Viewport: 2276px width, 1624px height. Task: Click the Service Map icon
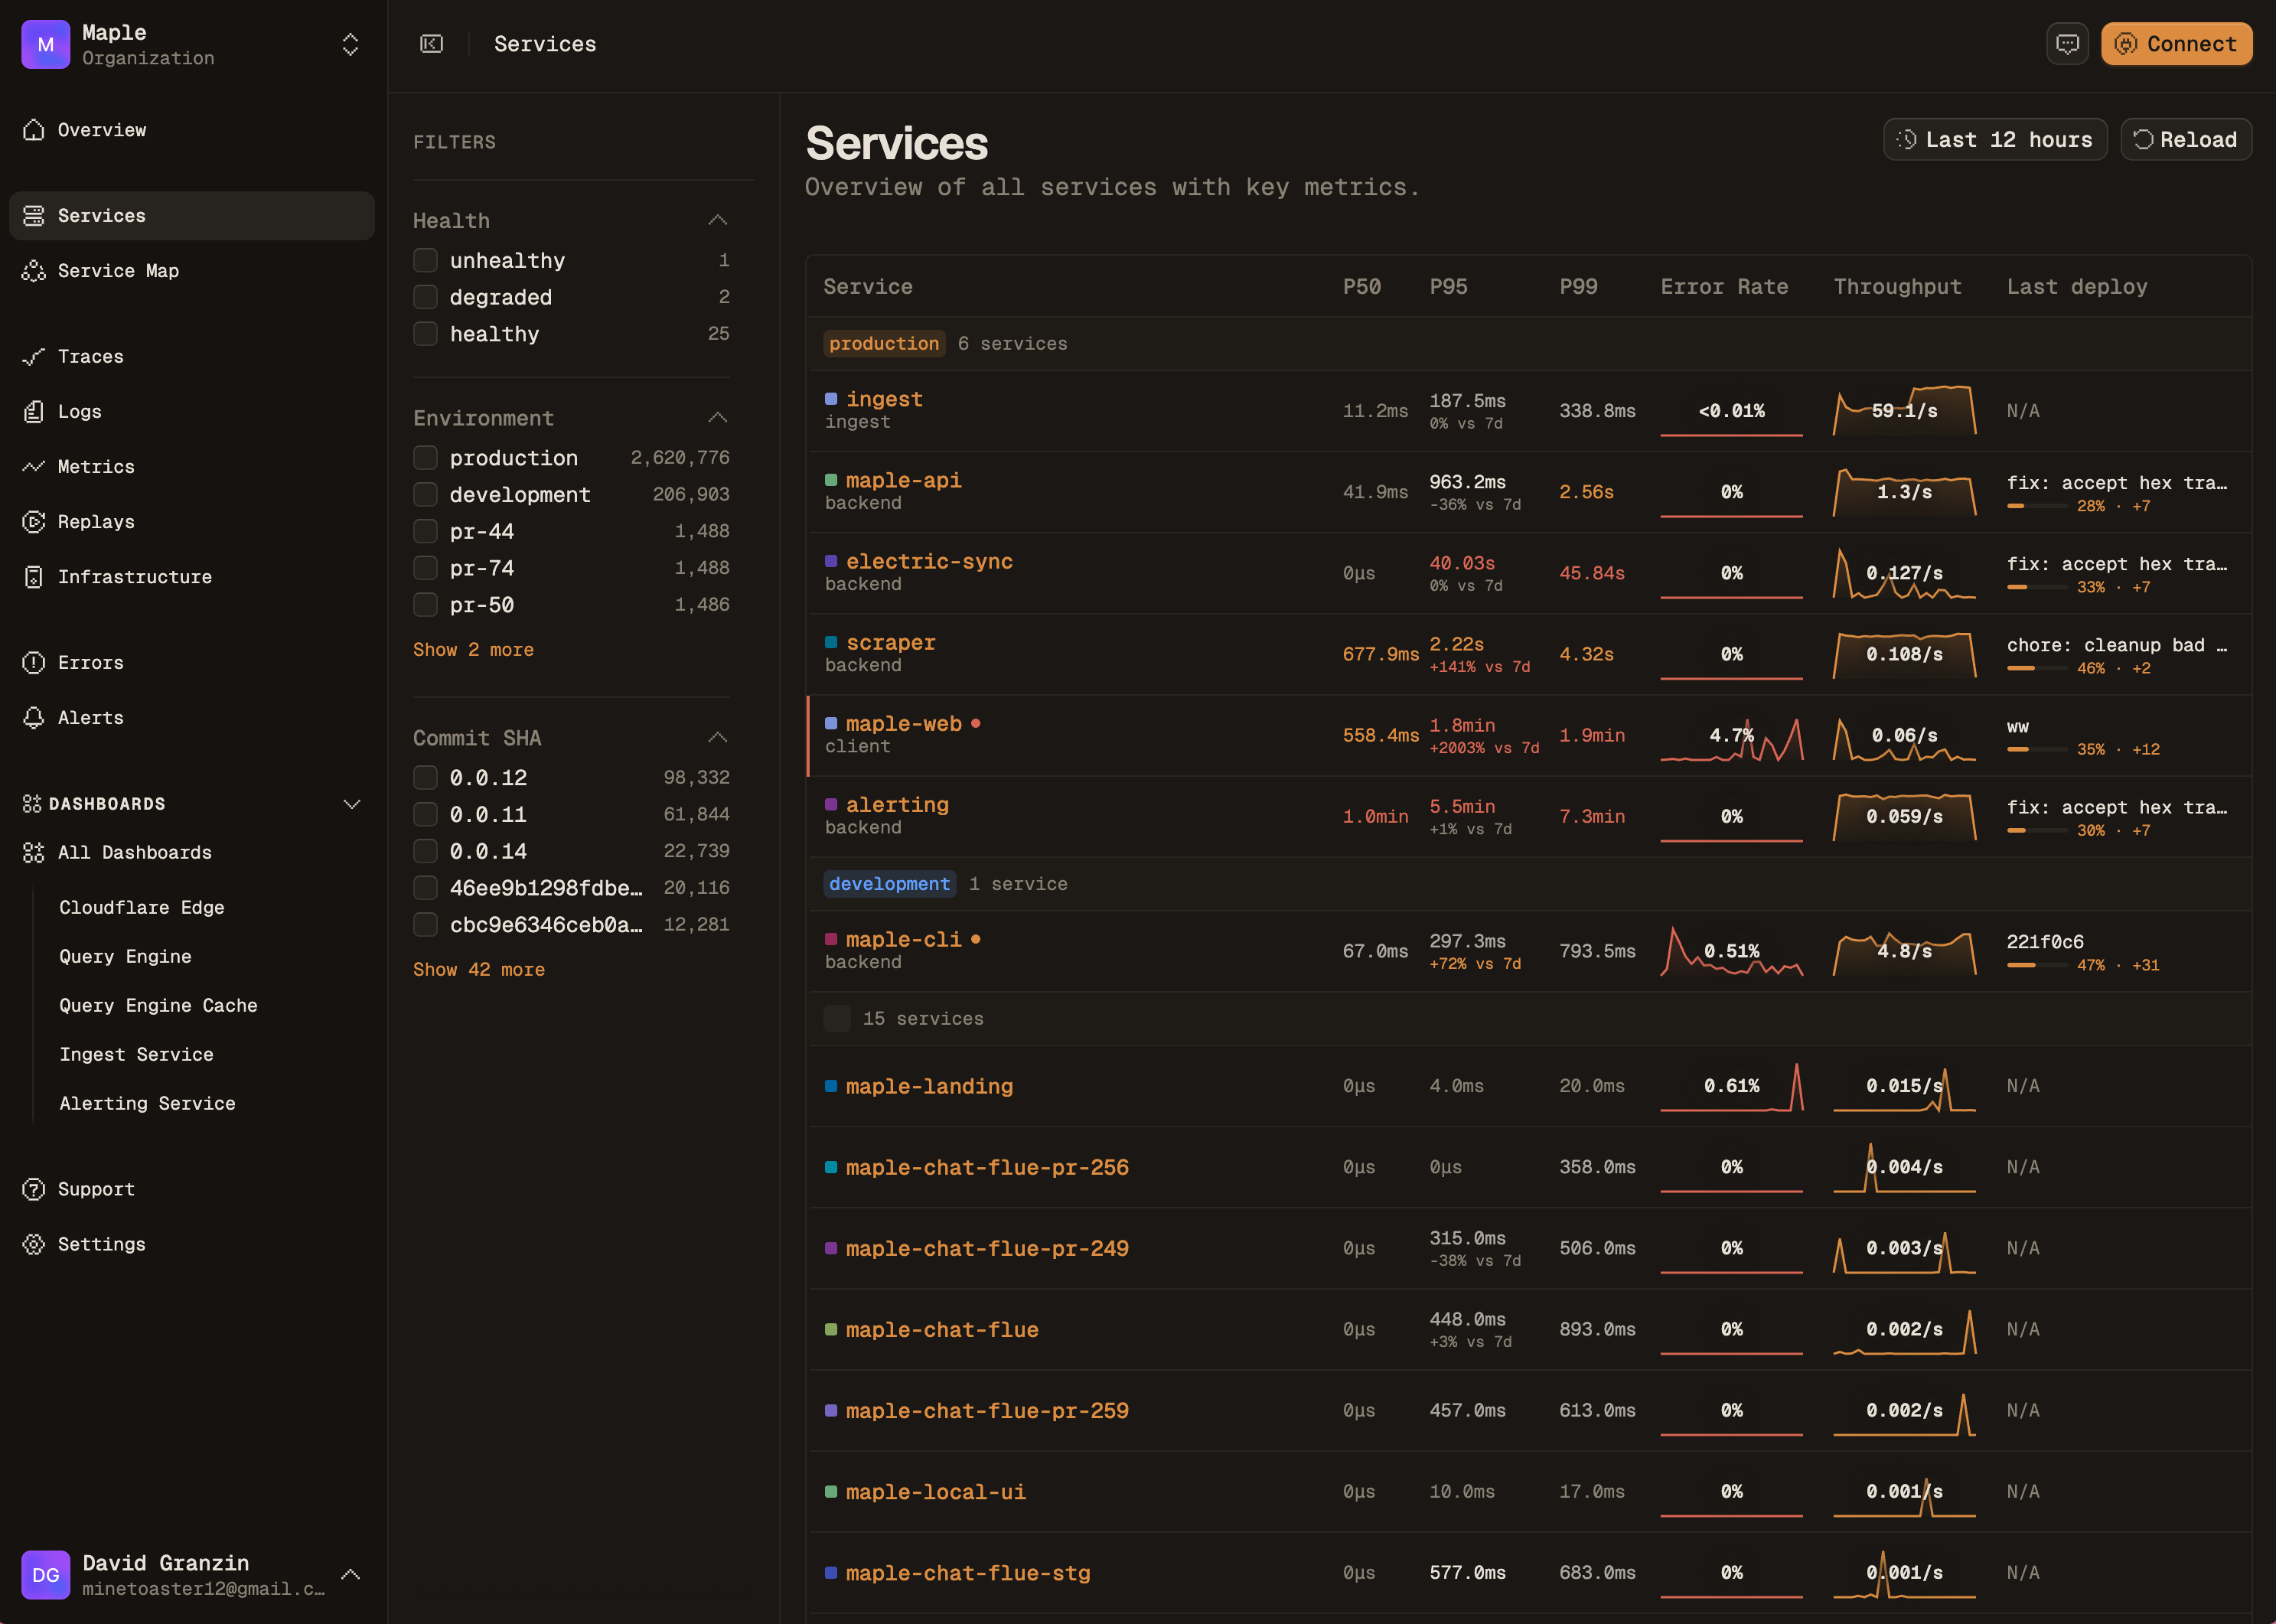34,271
